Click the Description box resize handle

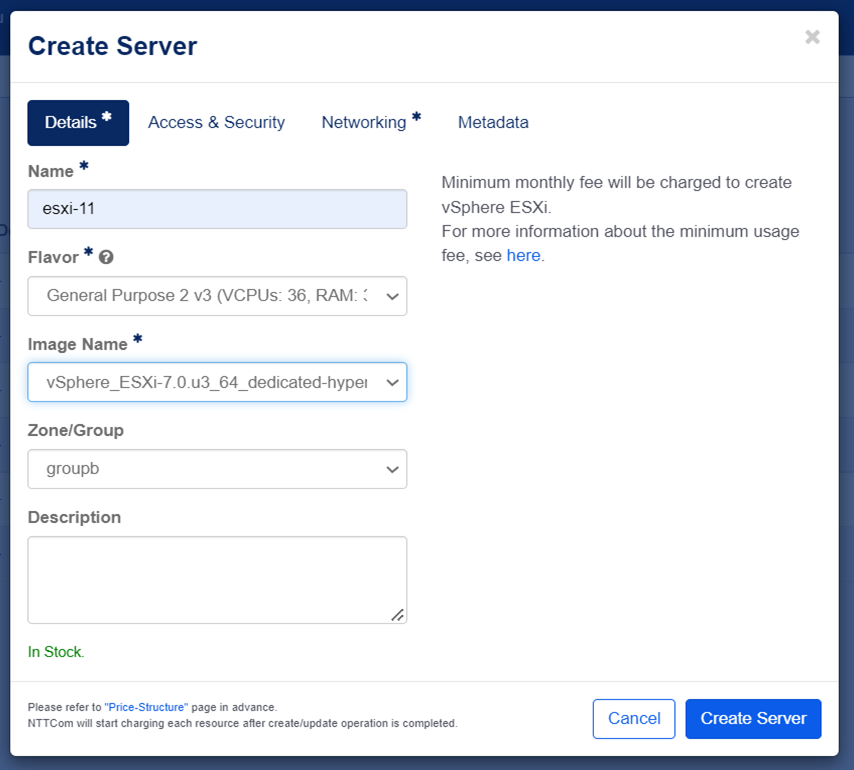(397, 614)
